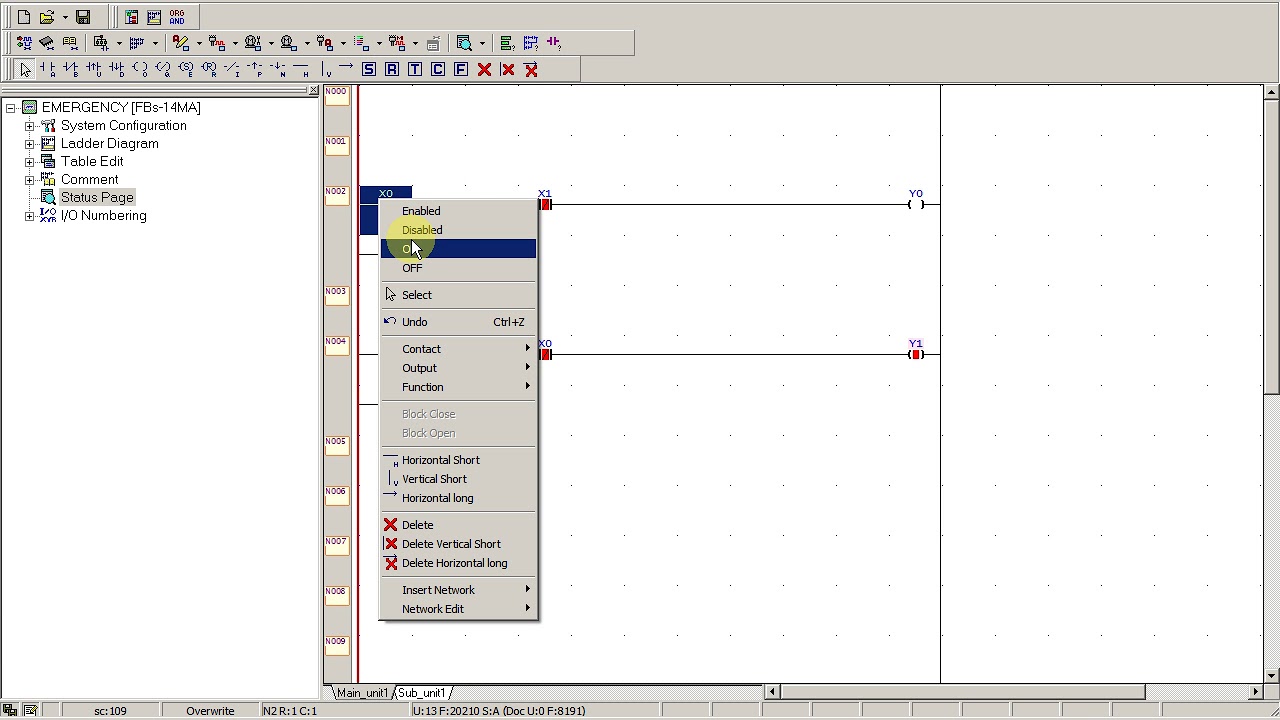Choose Delete Vertical Short menu entry

coord(458,544)
